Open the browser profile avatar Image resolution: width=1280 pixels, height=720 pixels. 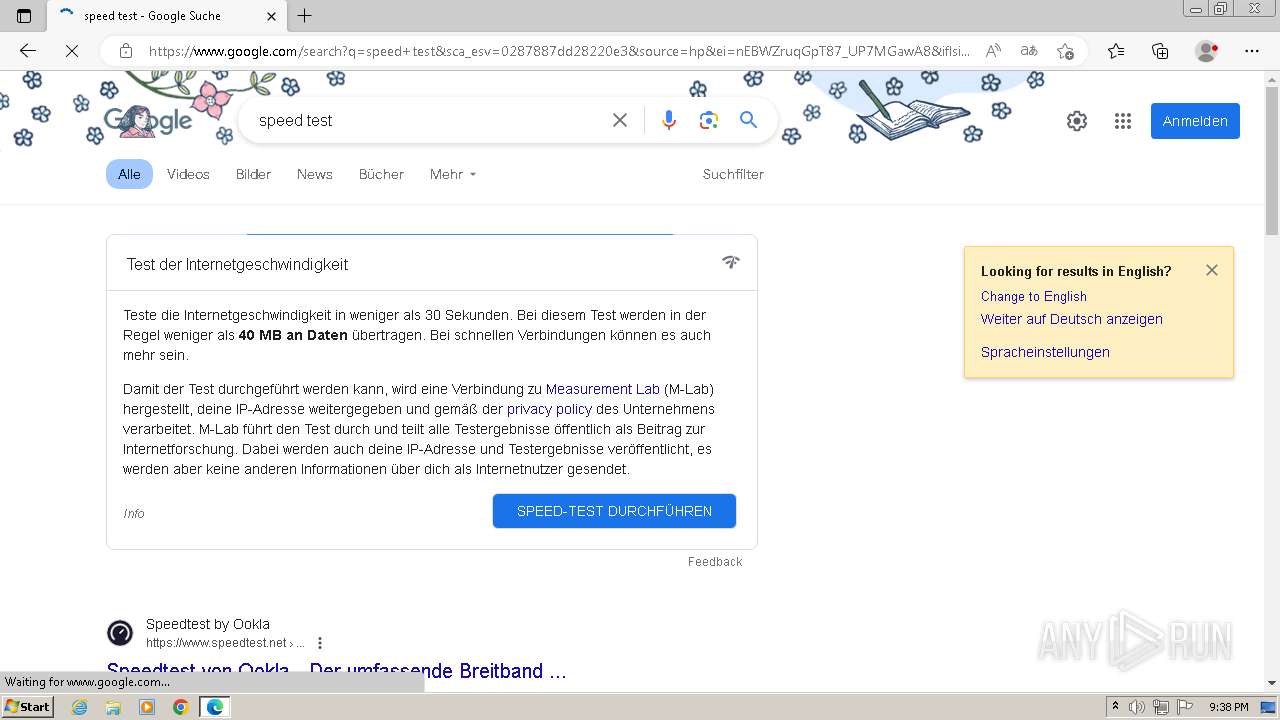1207,51
